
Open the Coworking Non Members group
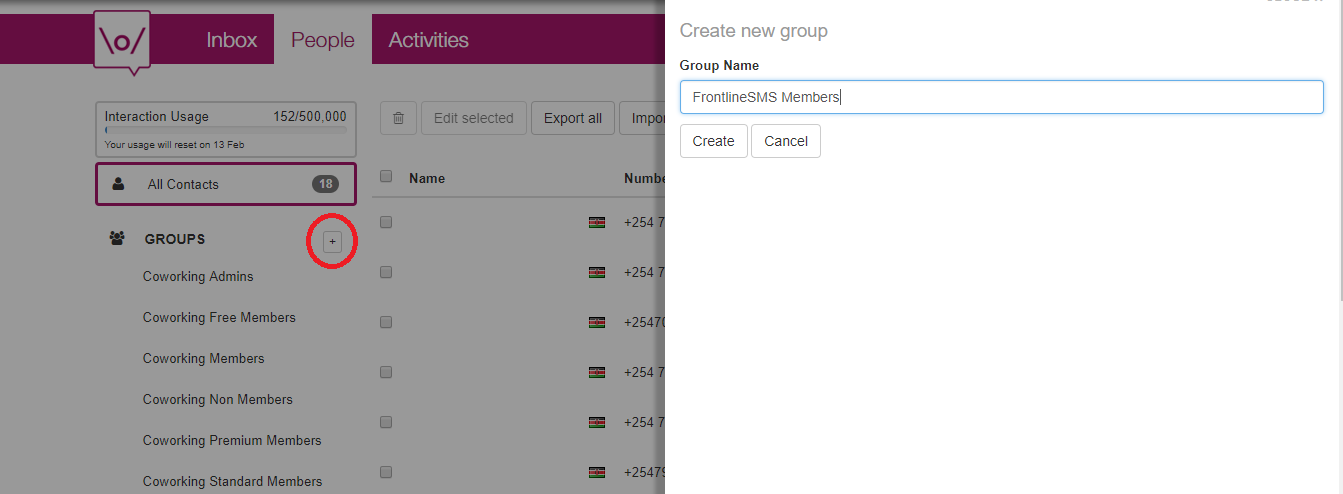point(218,399)
